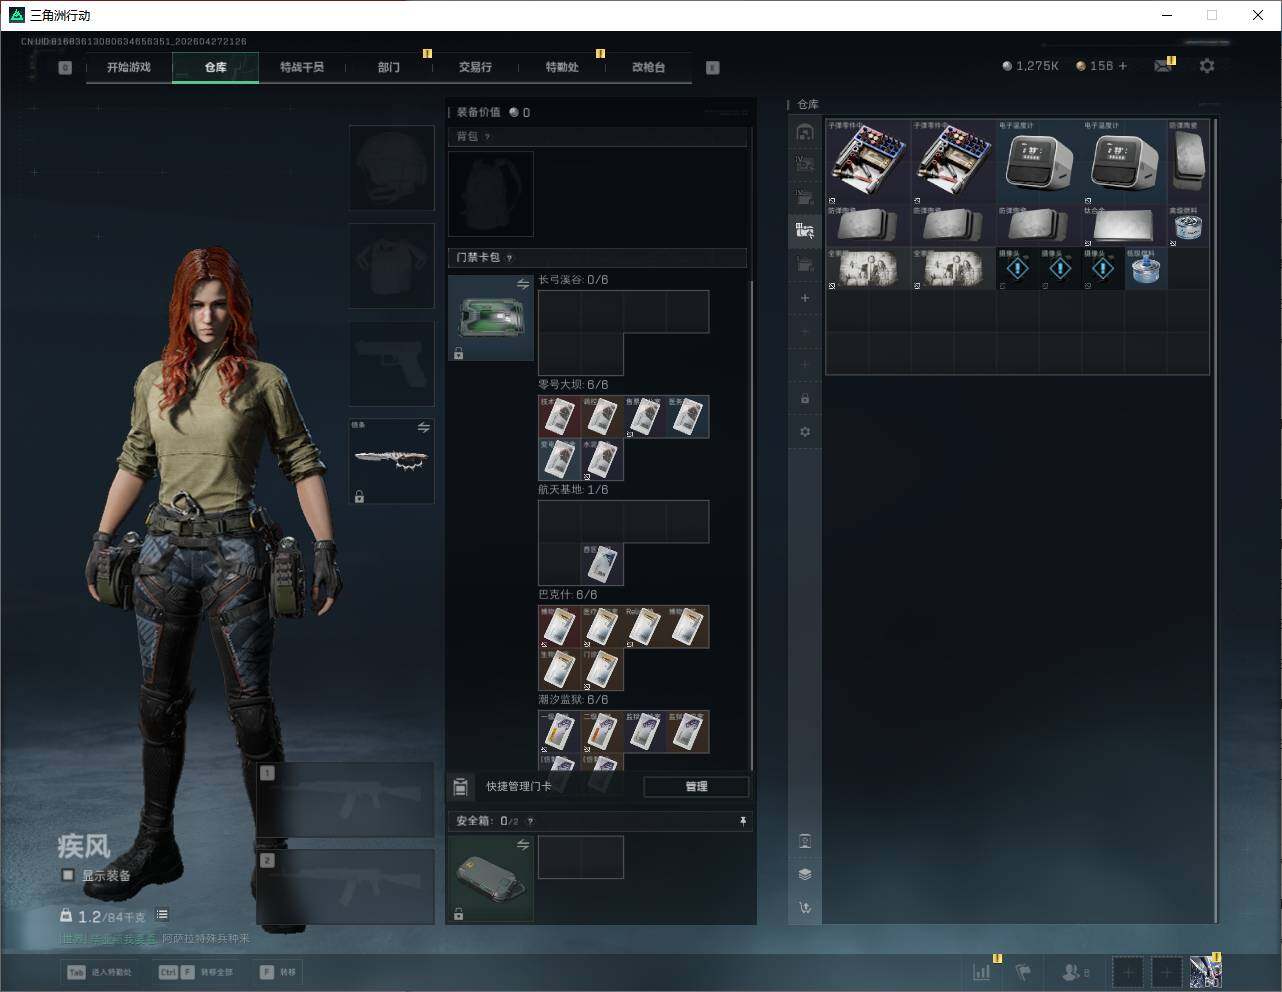
Task: Add a new stash container with top plus
Action: [x=805, y=298]
